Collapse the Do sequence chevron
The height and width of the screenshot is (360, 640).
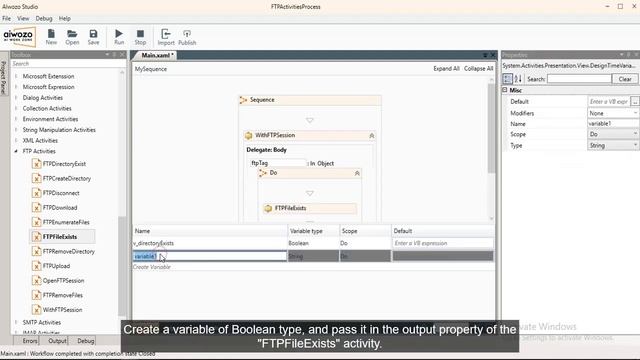pos(357,173)
